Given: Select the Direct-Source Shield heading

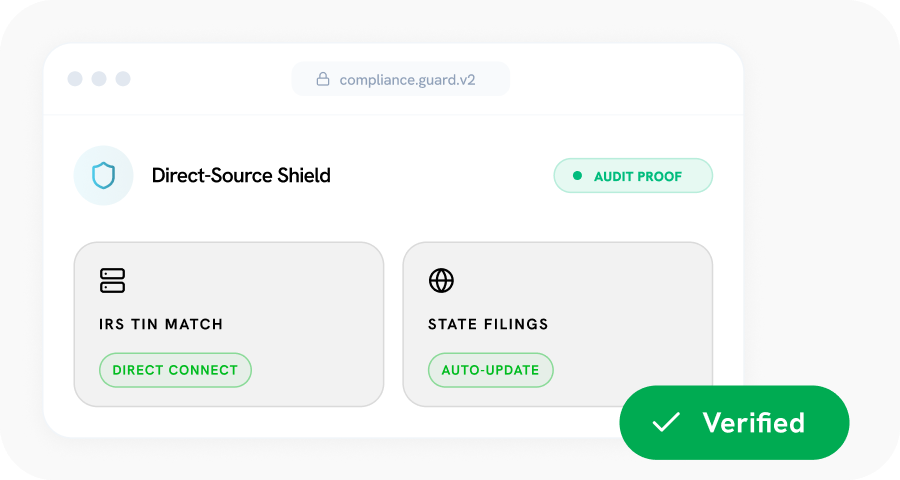Looking at the screenshot, I should (241, 176).
